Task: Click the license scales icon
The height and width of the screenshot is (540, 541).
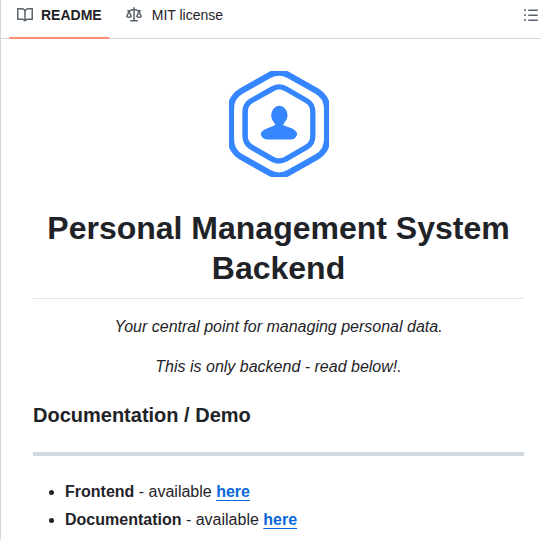Action: [134, 15]
